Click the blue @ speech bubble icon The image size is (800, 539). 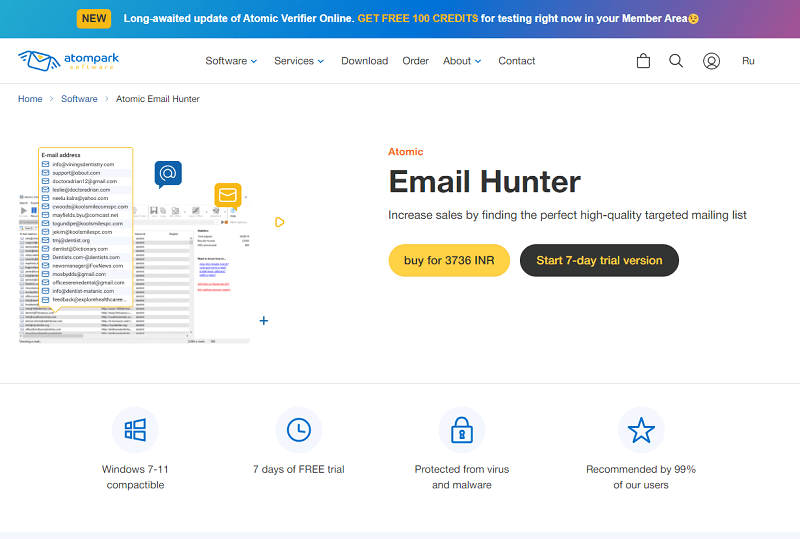point(168,174)
